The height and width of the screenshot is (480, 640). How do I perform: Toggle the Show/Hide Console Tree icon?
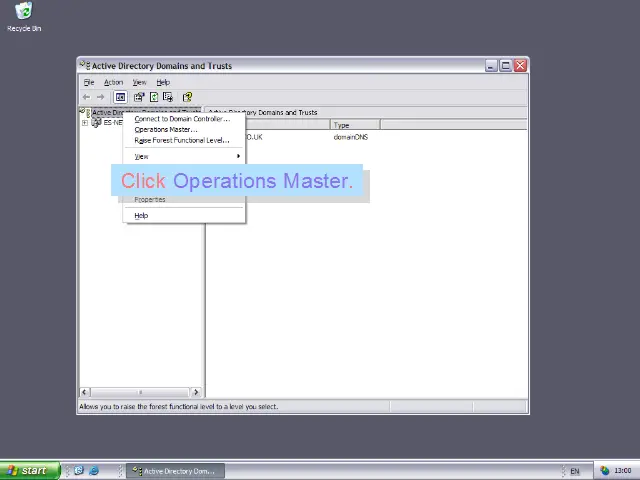pyautogui.click(x=120, y=97)
